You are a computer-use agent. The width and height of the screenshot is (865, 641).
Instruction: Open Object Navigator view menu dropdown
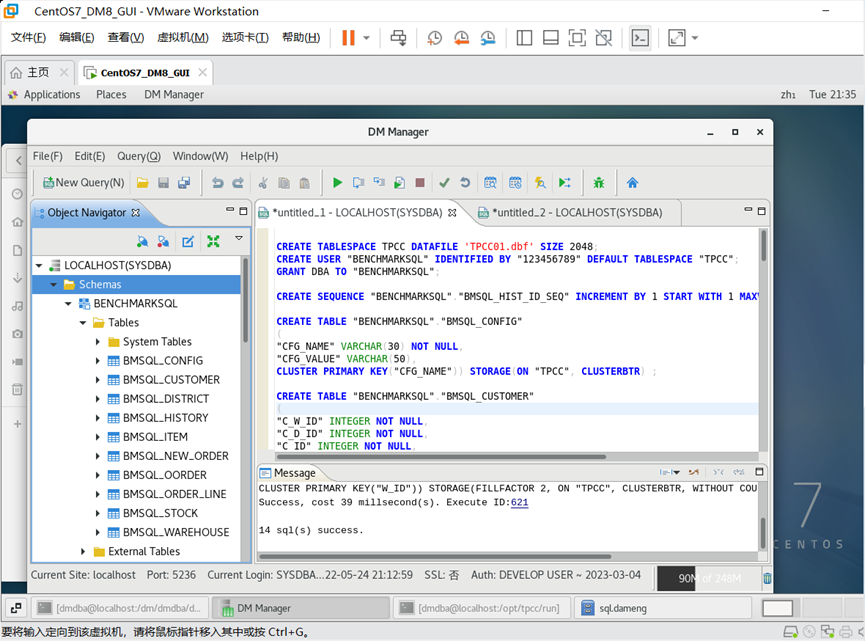tap(238, 239)
